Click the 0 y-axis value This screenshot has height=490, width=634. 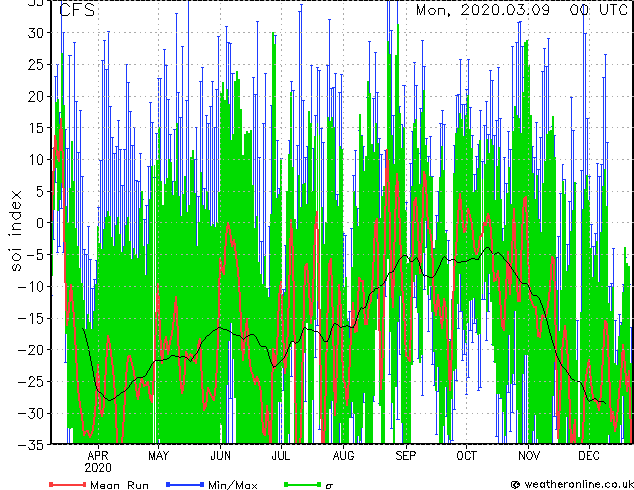(40, 223)
